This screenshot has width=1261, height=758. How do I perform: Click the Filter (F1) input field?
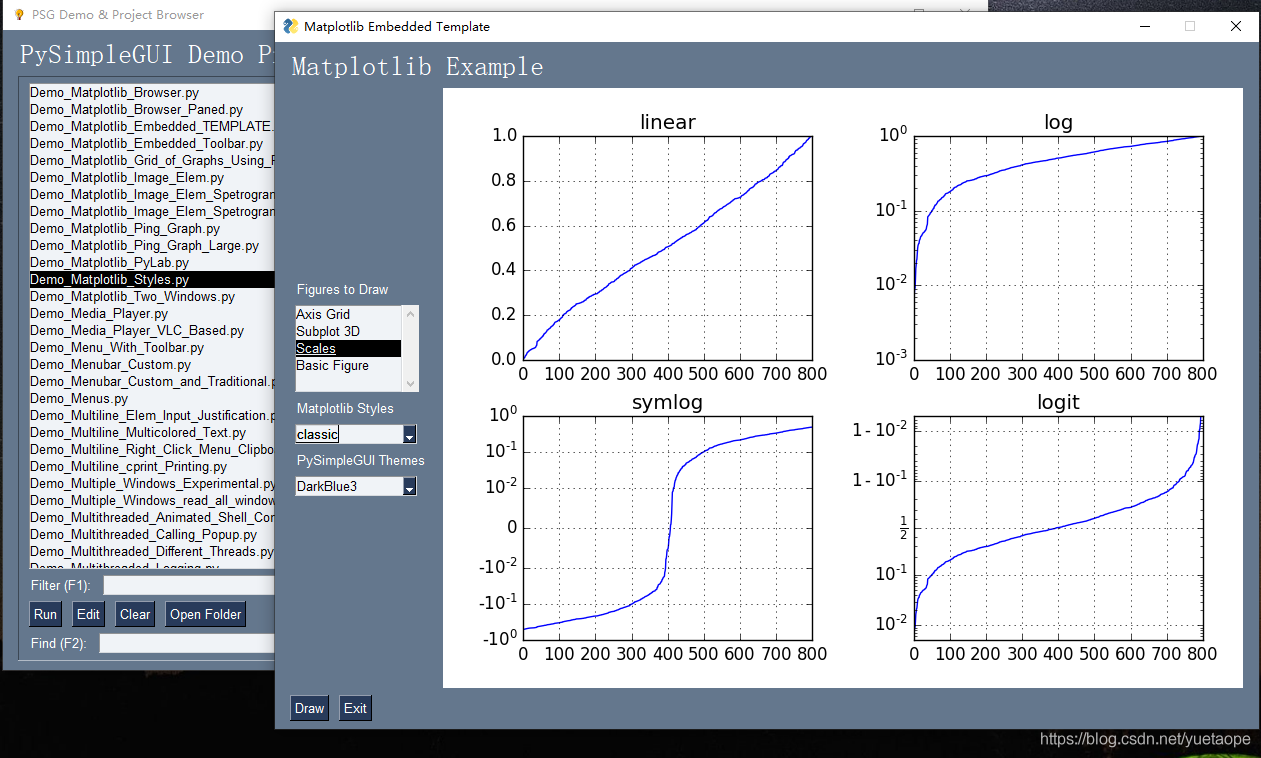(189, 585)
